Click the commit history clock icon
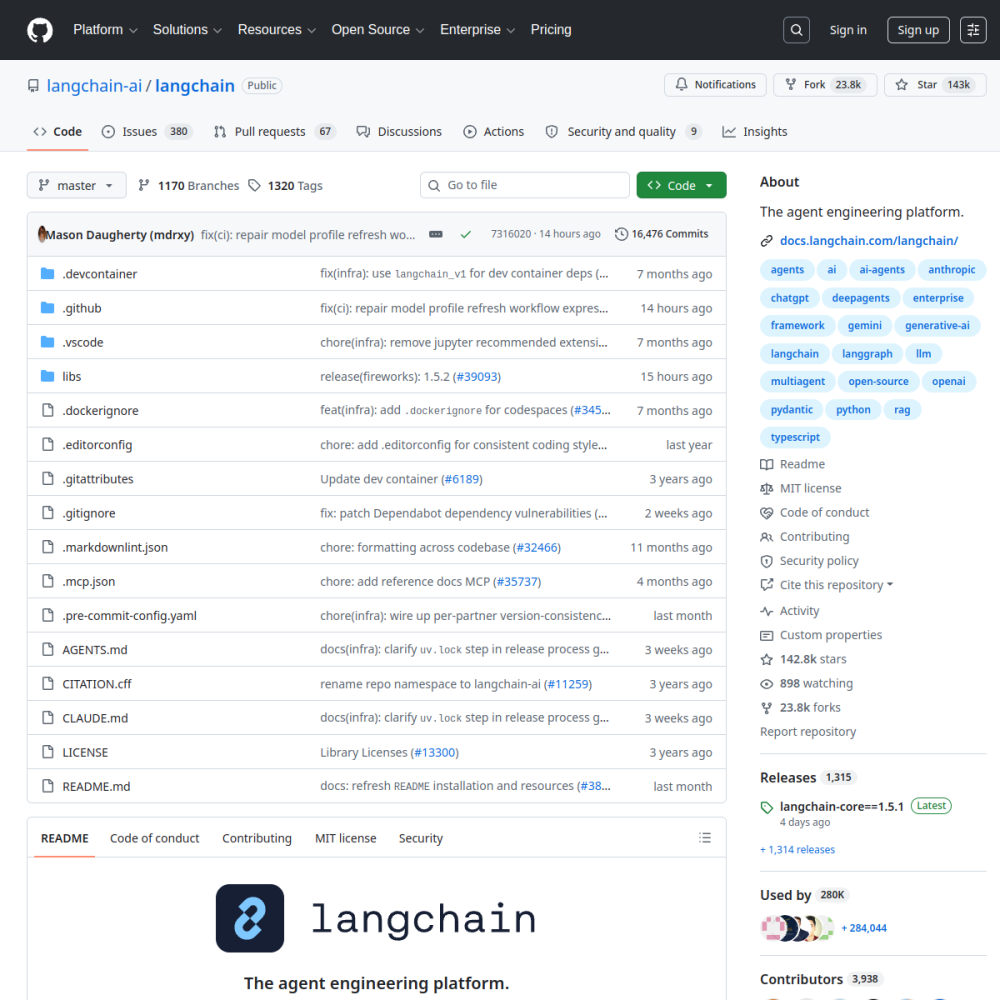The height and width of the screenshot is (1000, 1000). (621, 234)
